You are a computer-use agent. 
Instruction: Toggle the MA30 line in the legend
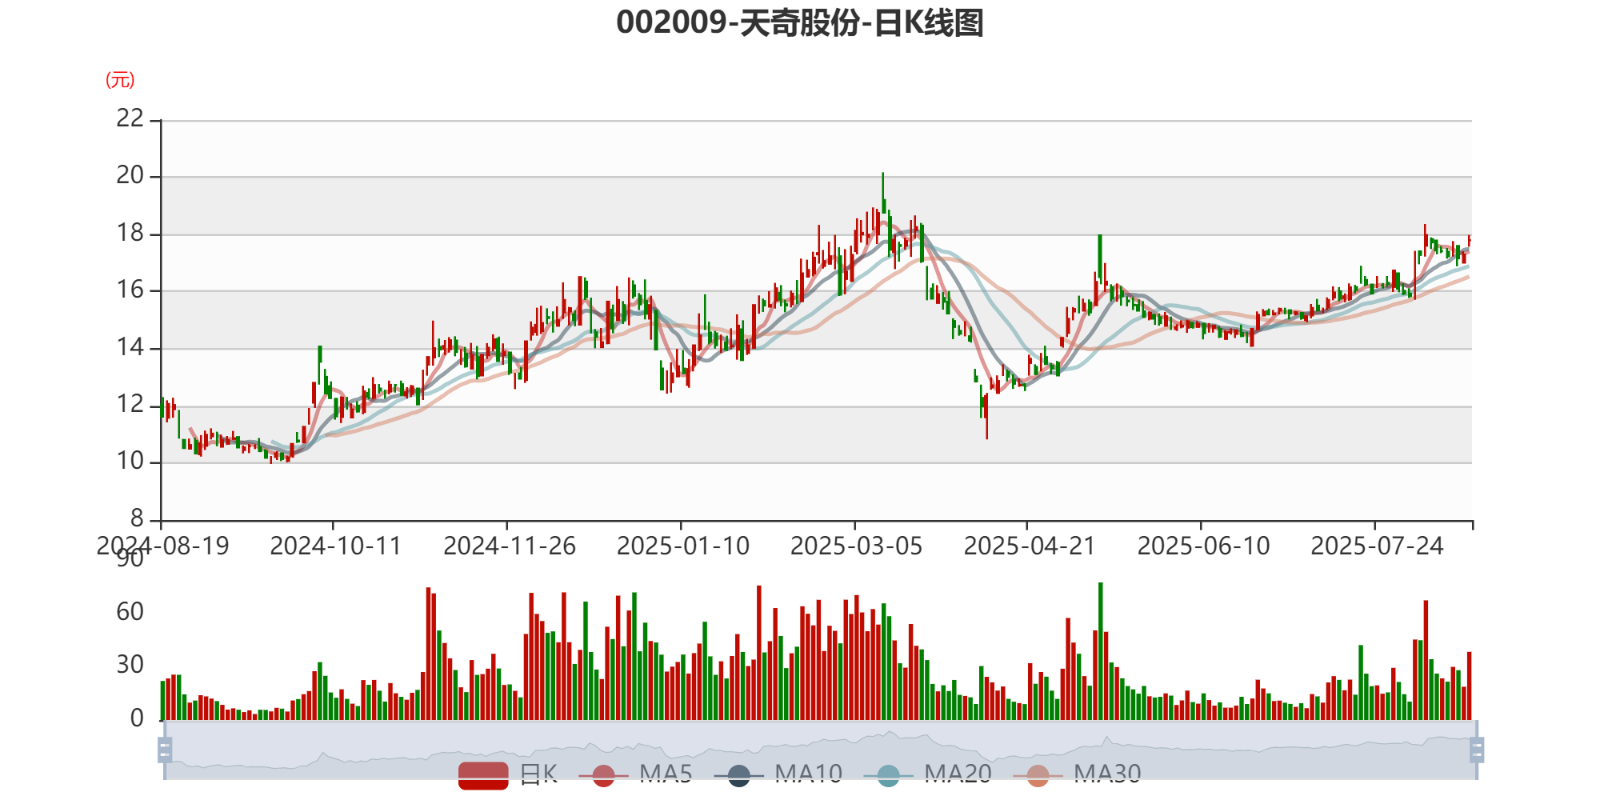[1077, 775]
